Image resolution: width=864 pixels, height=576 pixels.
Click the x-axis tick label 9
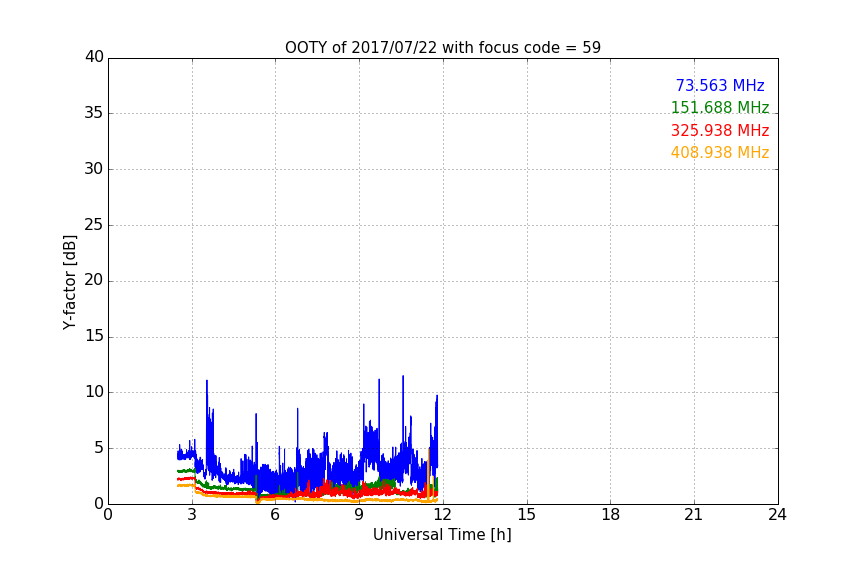click(359, 515)
